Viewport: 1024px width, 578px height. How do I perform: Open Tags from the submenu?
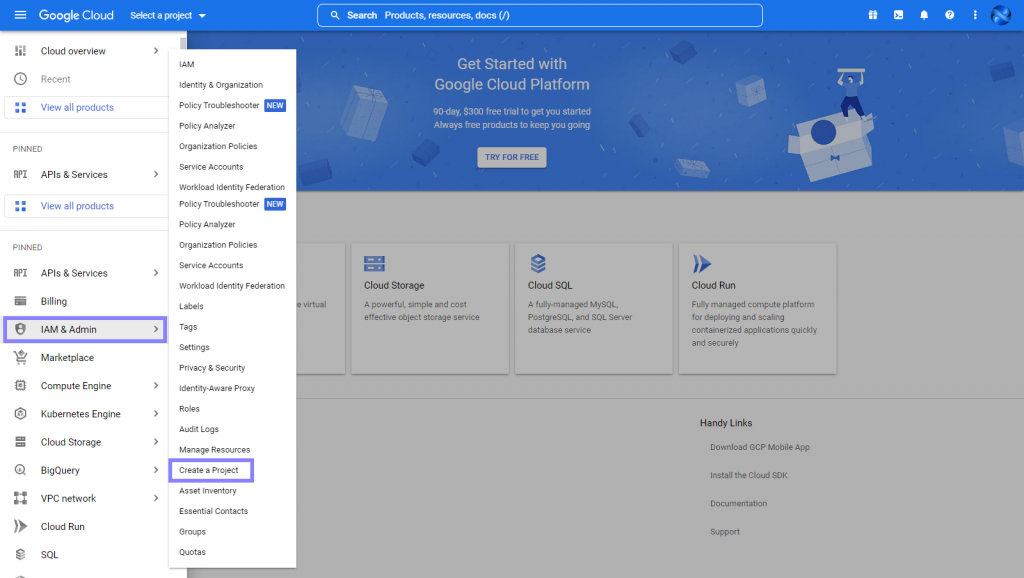(188, 327)
